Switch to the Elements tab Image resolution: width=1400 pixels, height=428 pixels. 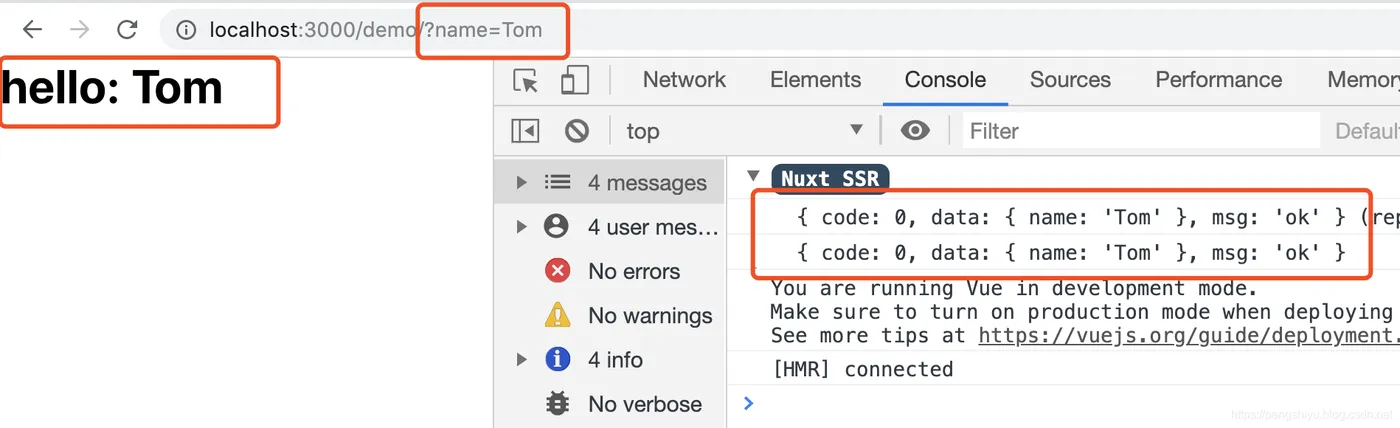815,80
